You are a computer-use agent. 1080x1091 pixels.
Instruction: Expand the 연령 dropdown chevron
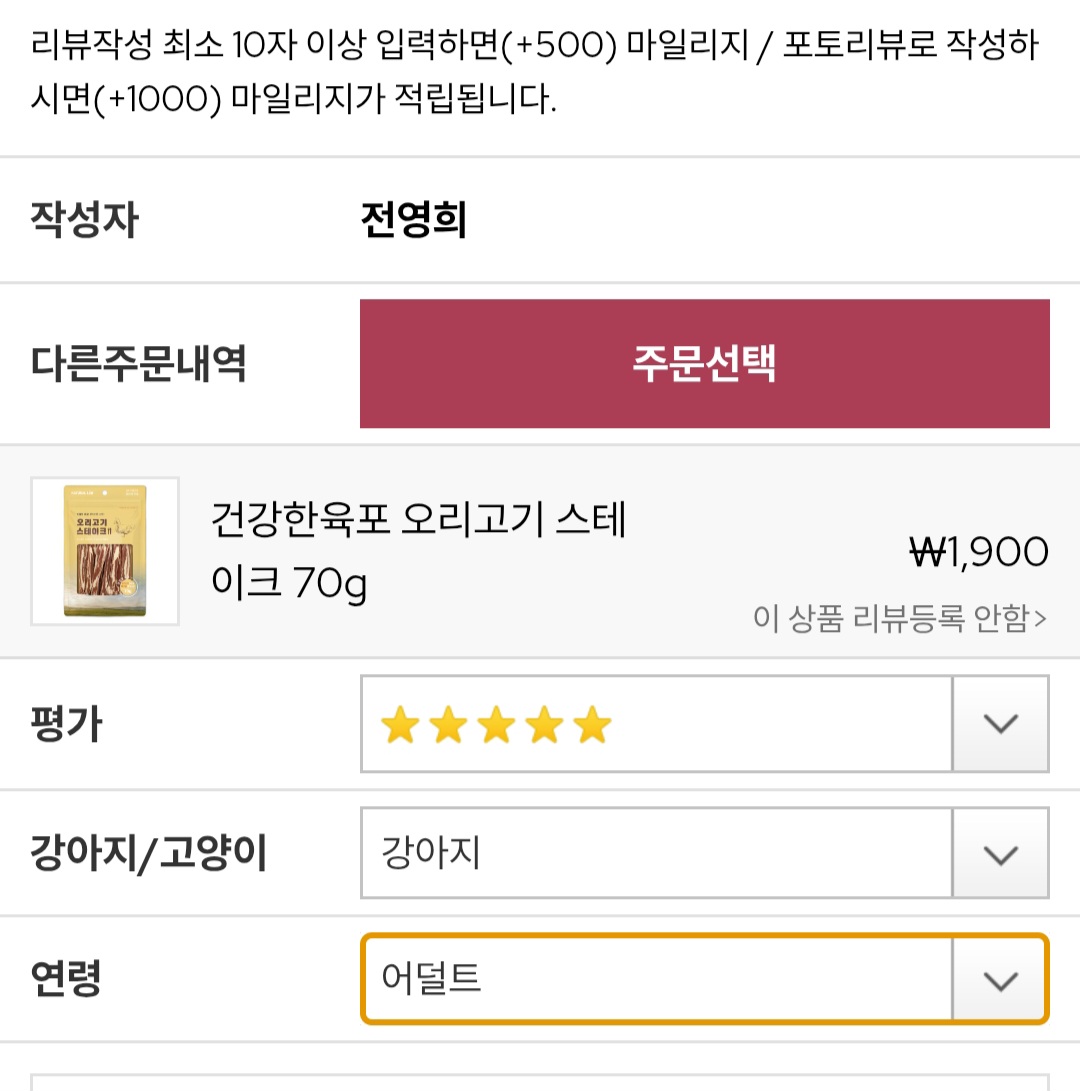tap(1000, 980)
